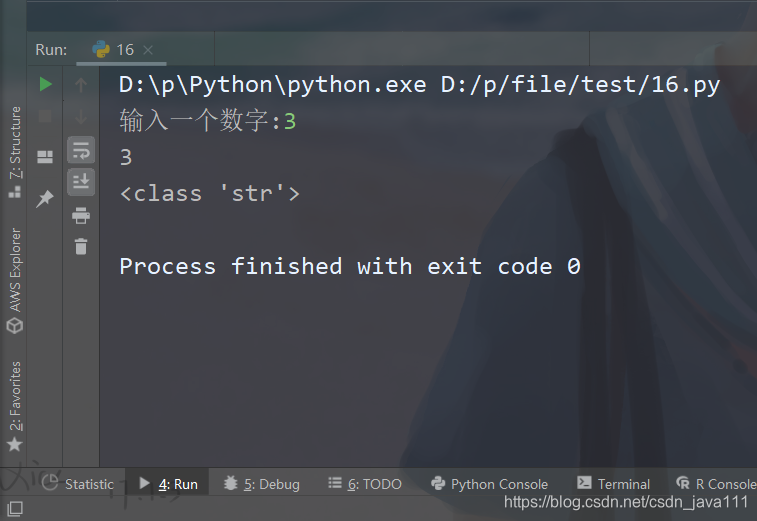Screen dimensions: 757x521
Task: Select the 16 run configuration tab
Action: 121,49
